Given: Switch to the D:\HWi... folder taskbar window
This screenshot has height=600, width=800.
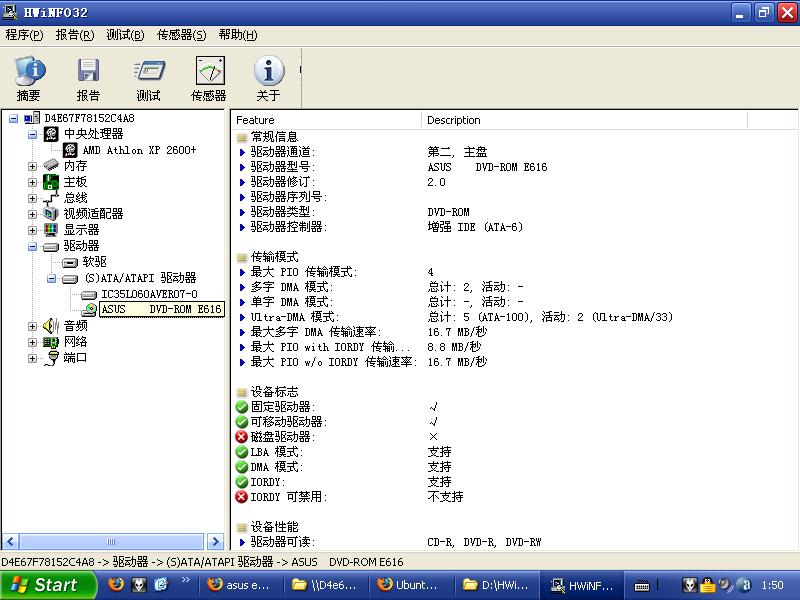Looking at the screenshot, I should [x=494, y=585].
